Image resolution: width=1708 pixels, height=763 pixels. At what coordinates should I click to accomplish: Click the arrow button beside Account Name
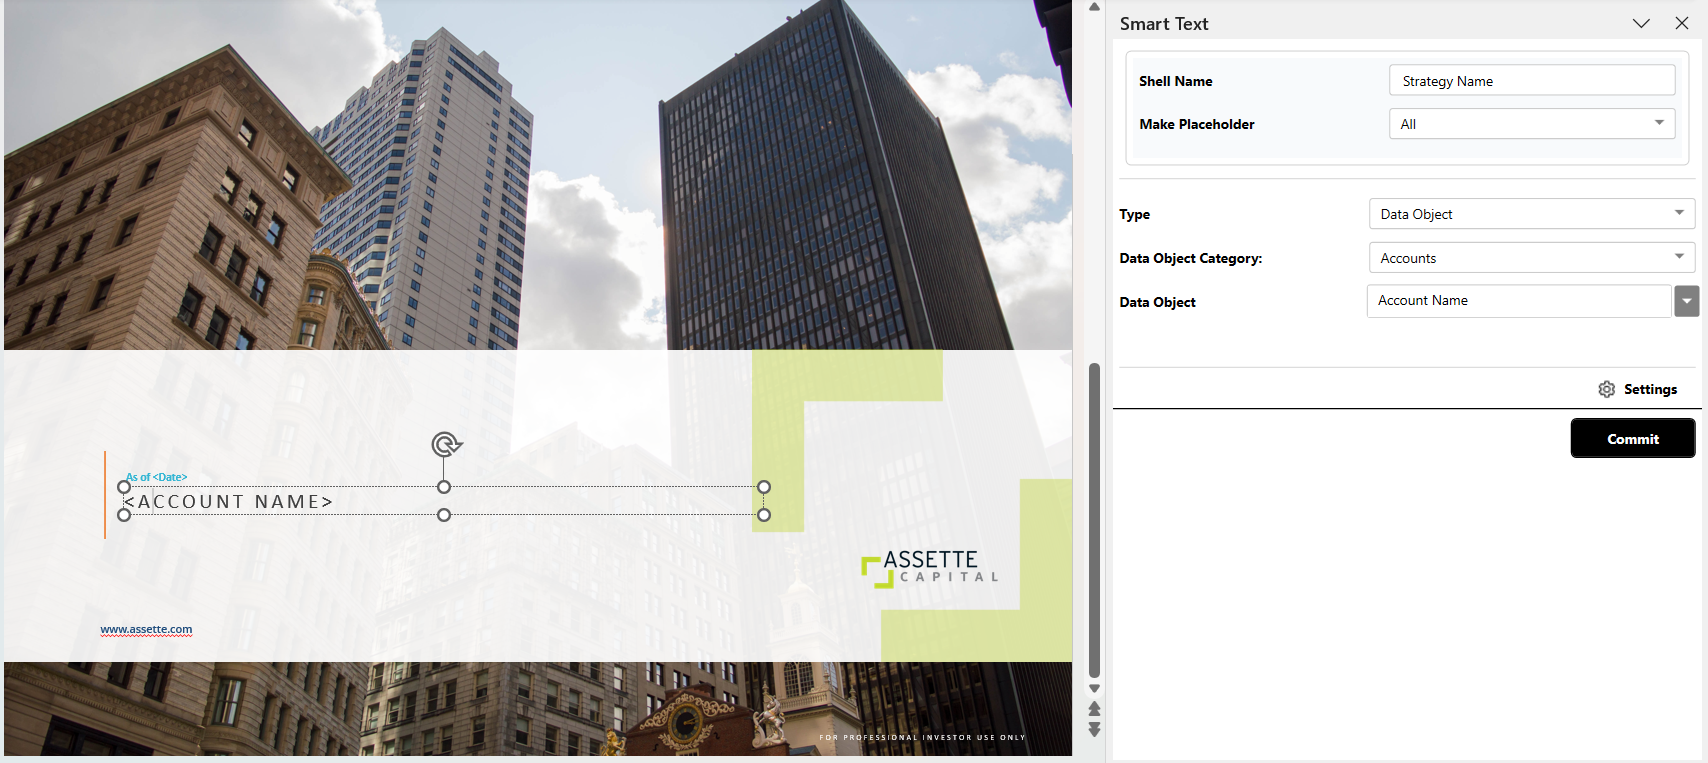tap(1687, 301)
